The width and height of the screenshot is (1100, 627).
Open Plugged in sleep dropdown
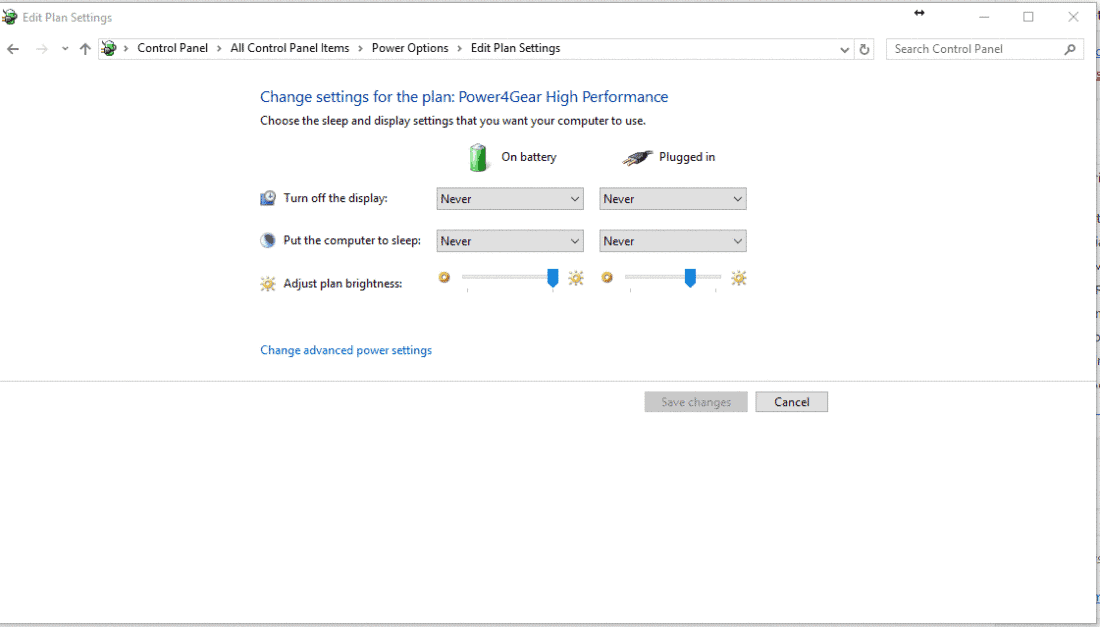click(673, 241)
